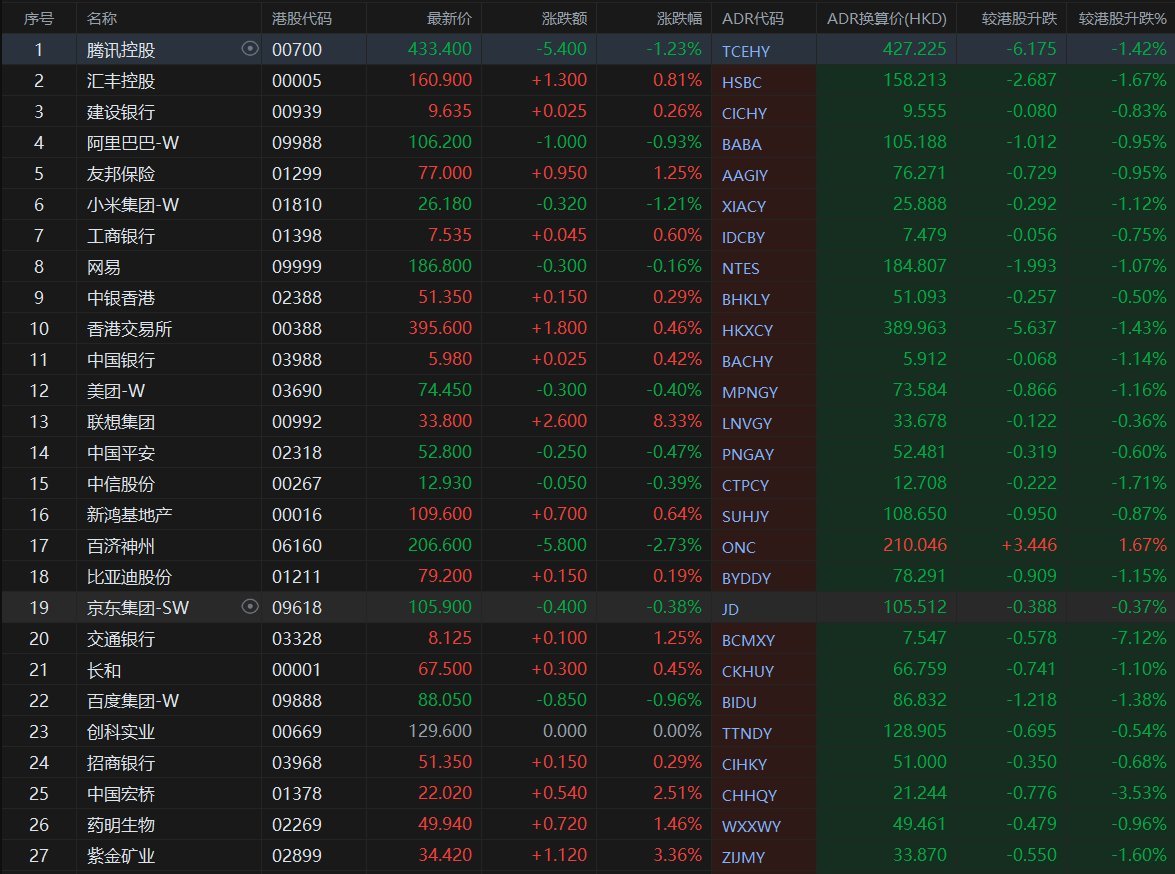1175x874 pixels.
Task: Select the 网易 stock name
Action: (x=103, y=267)
